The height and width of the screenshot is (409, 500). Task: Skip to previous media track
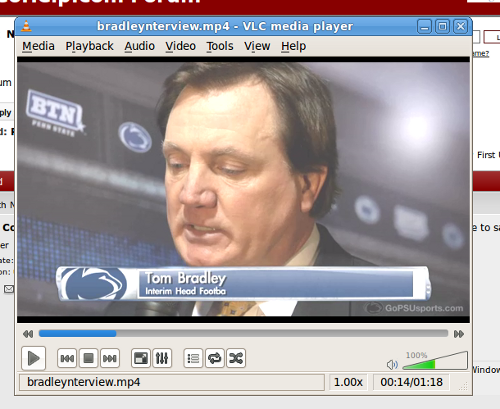pos(67,358)
